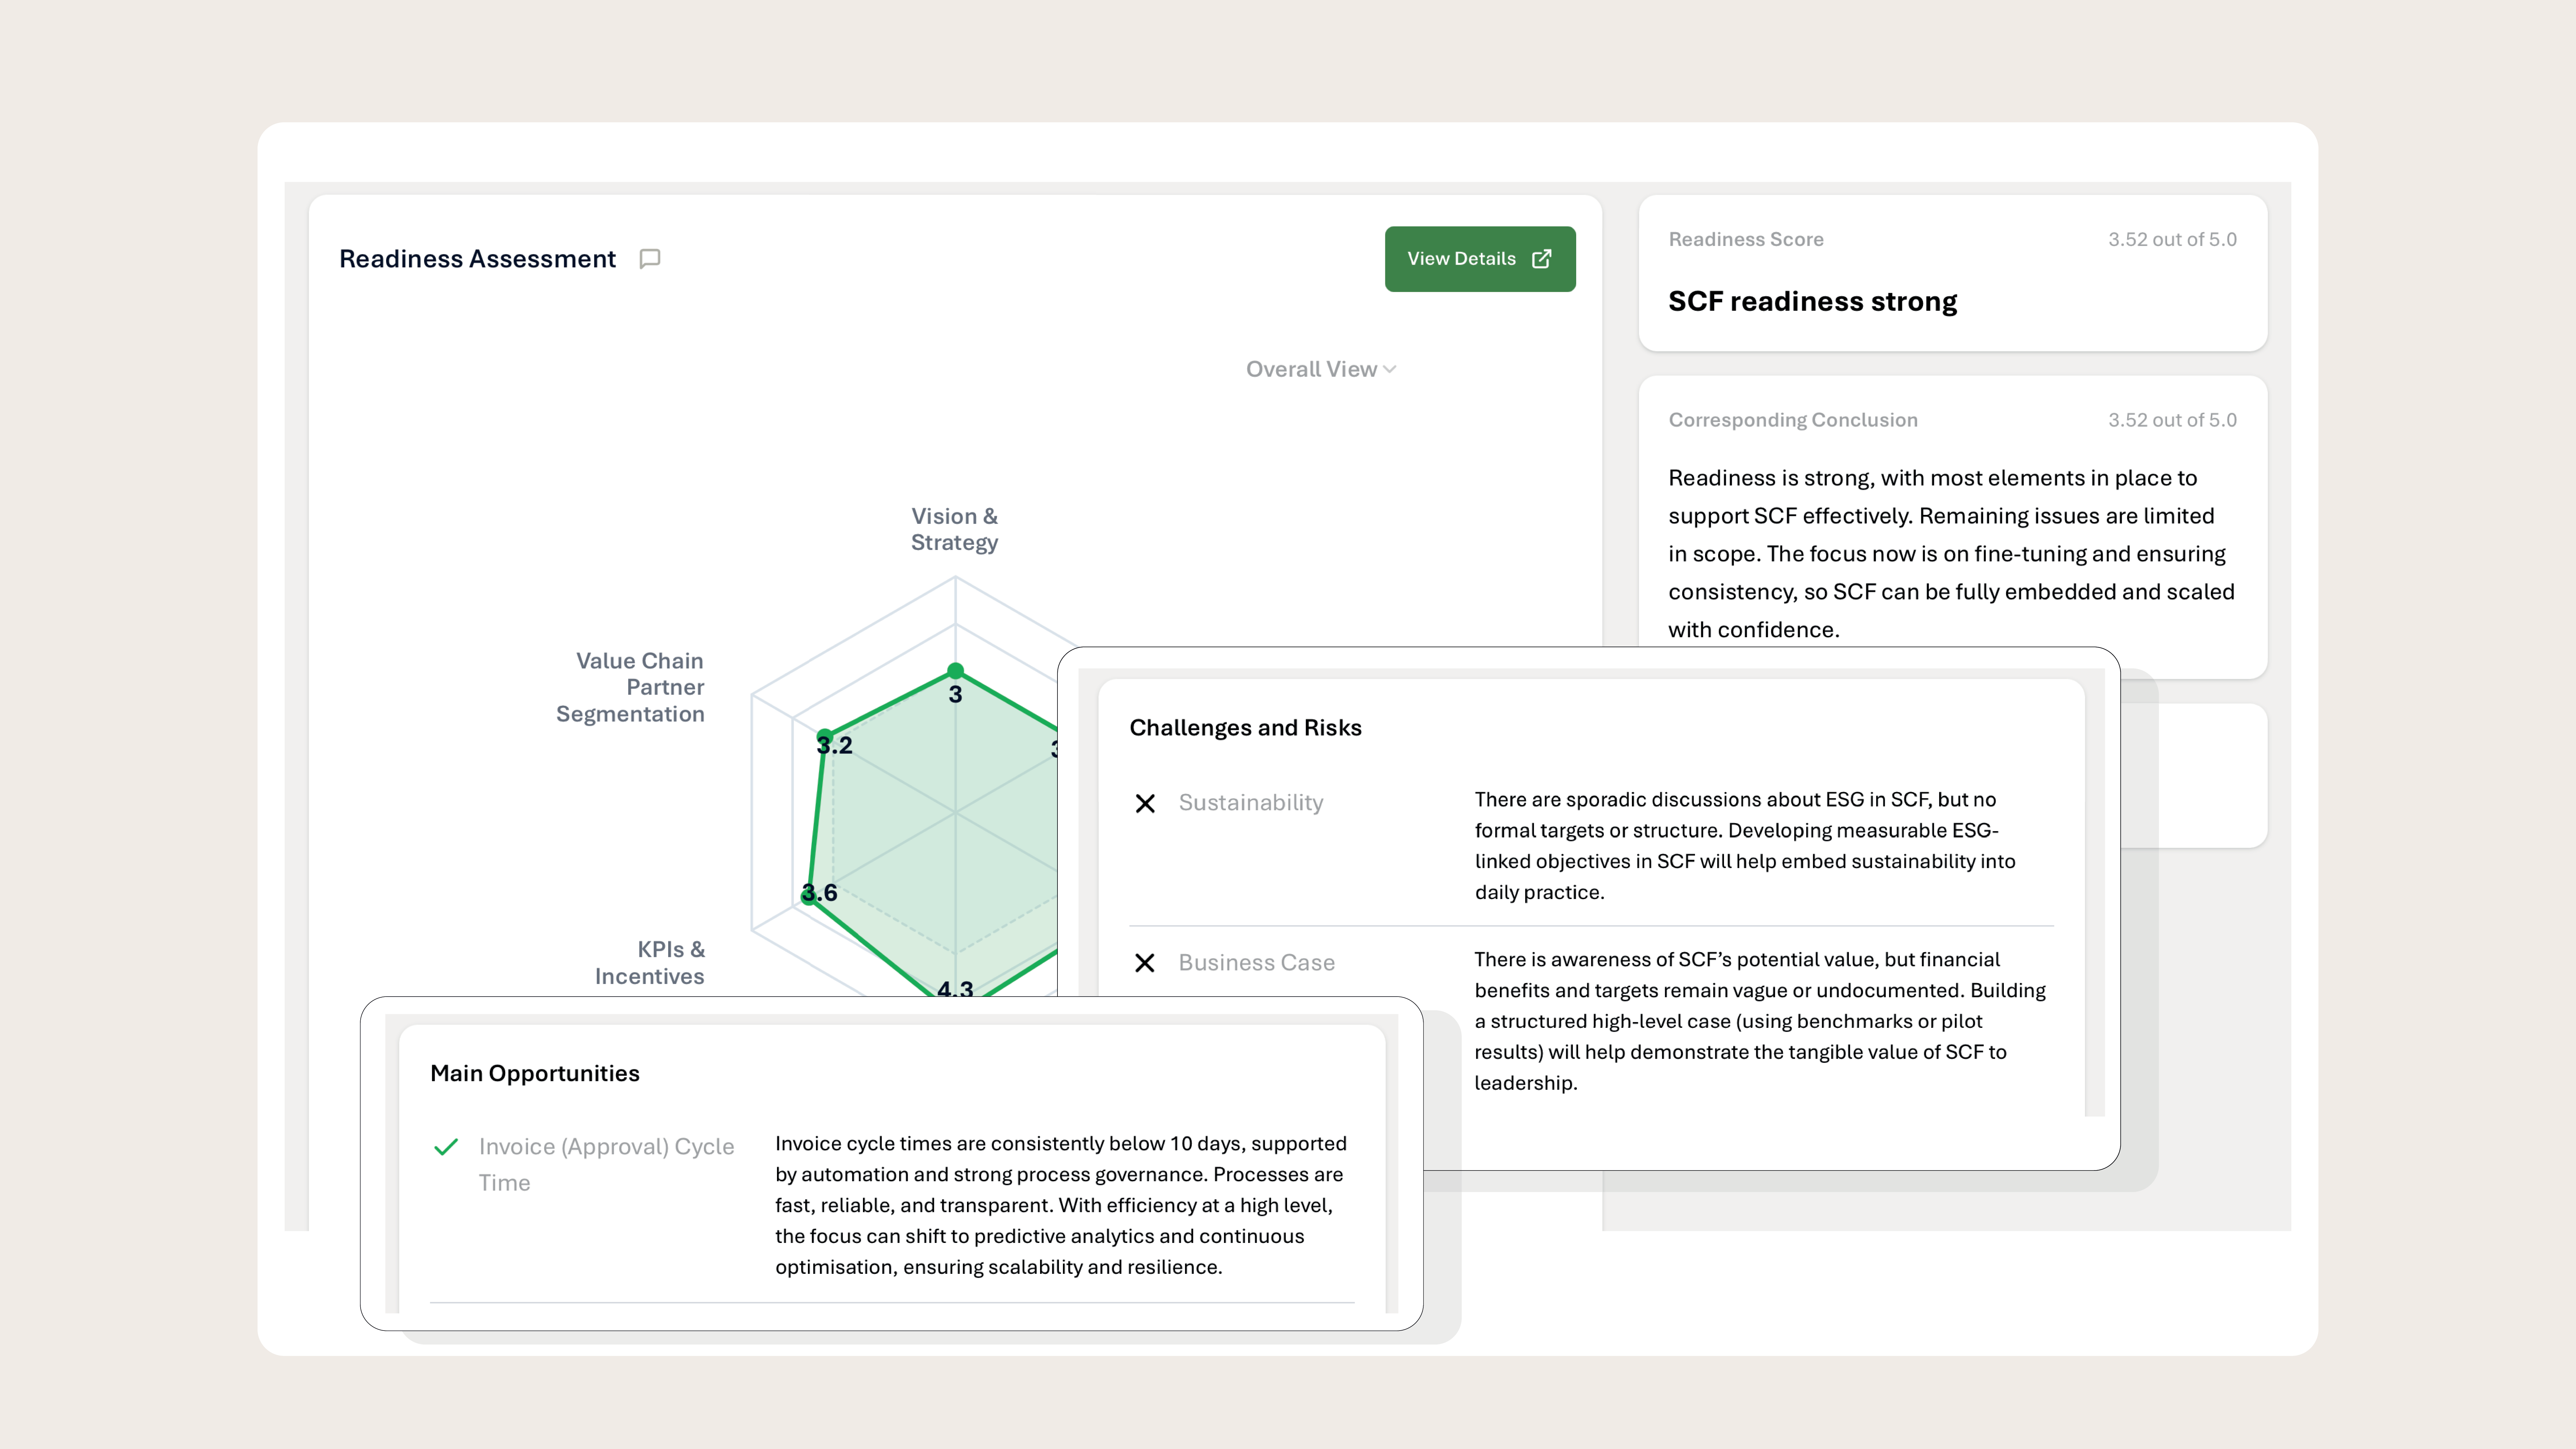The image size is (2576, 1449).
Task: Click the chevron arrow next to Overall View
Action: click(x=1390, y=369)
